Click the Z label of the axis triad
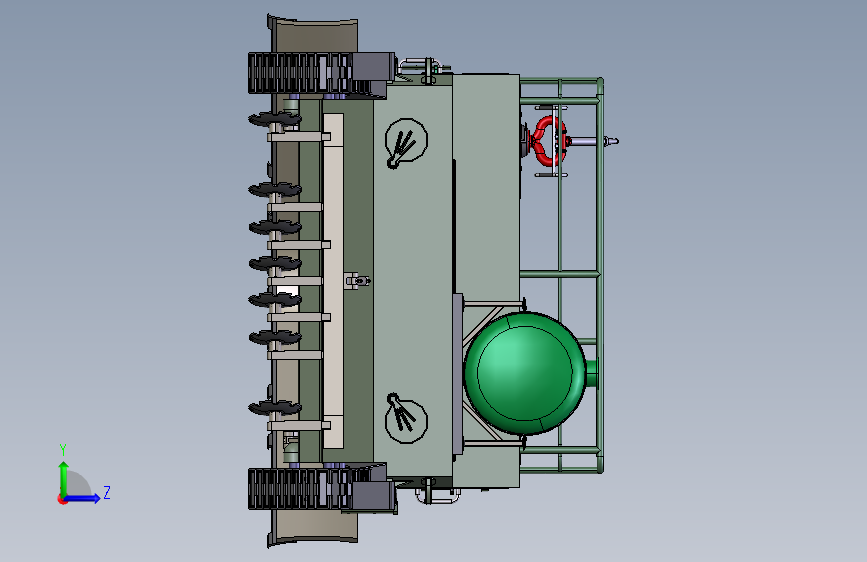 (107, 492)
